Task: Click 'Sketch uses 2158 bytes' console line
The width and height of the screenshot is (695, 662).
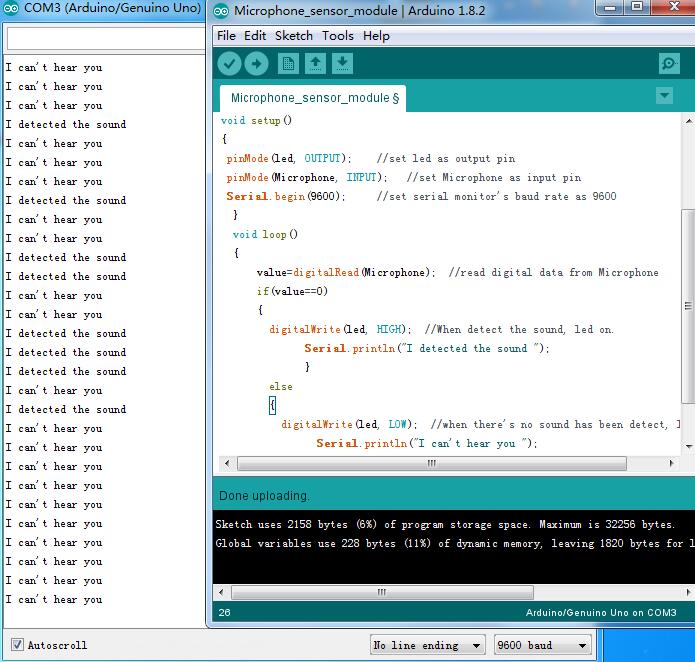Action: tap(445, 524)
